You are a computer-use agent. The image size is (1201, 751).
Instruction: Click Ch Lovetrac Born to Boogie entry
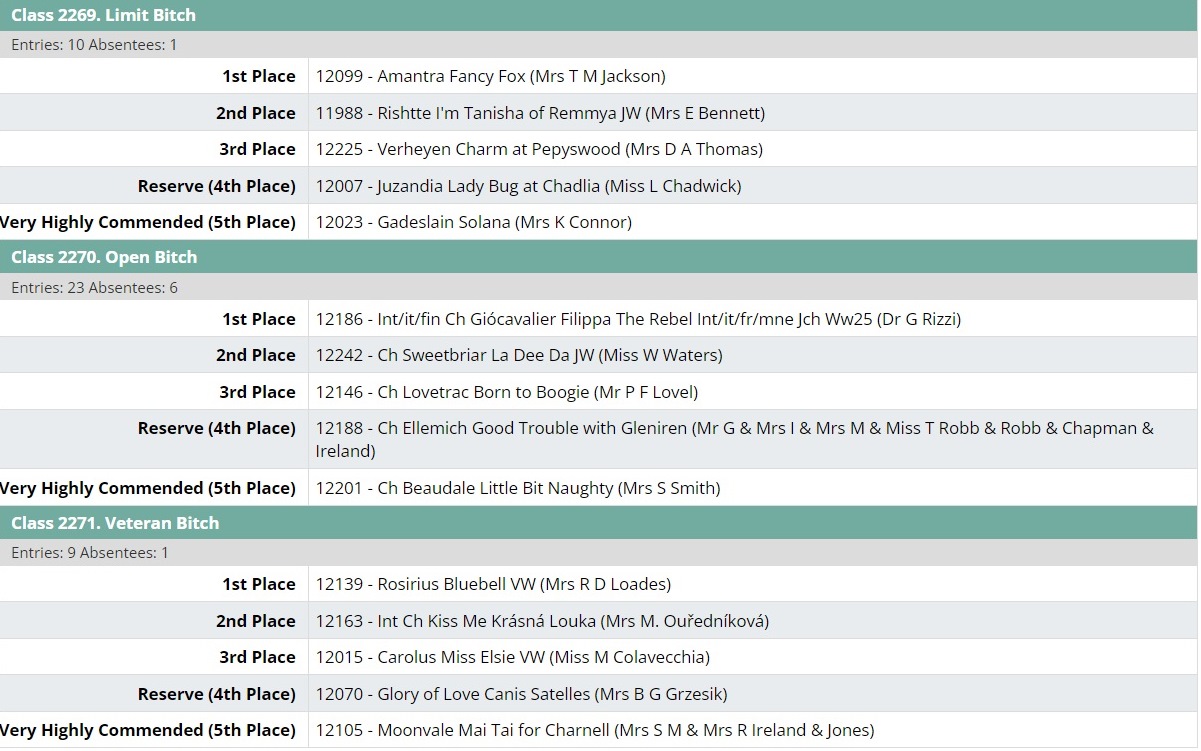[x=506, y=392]
